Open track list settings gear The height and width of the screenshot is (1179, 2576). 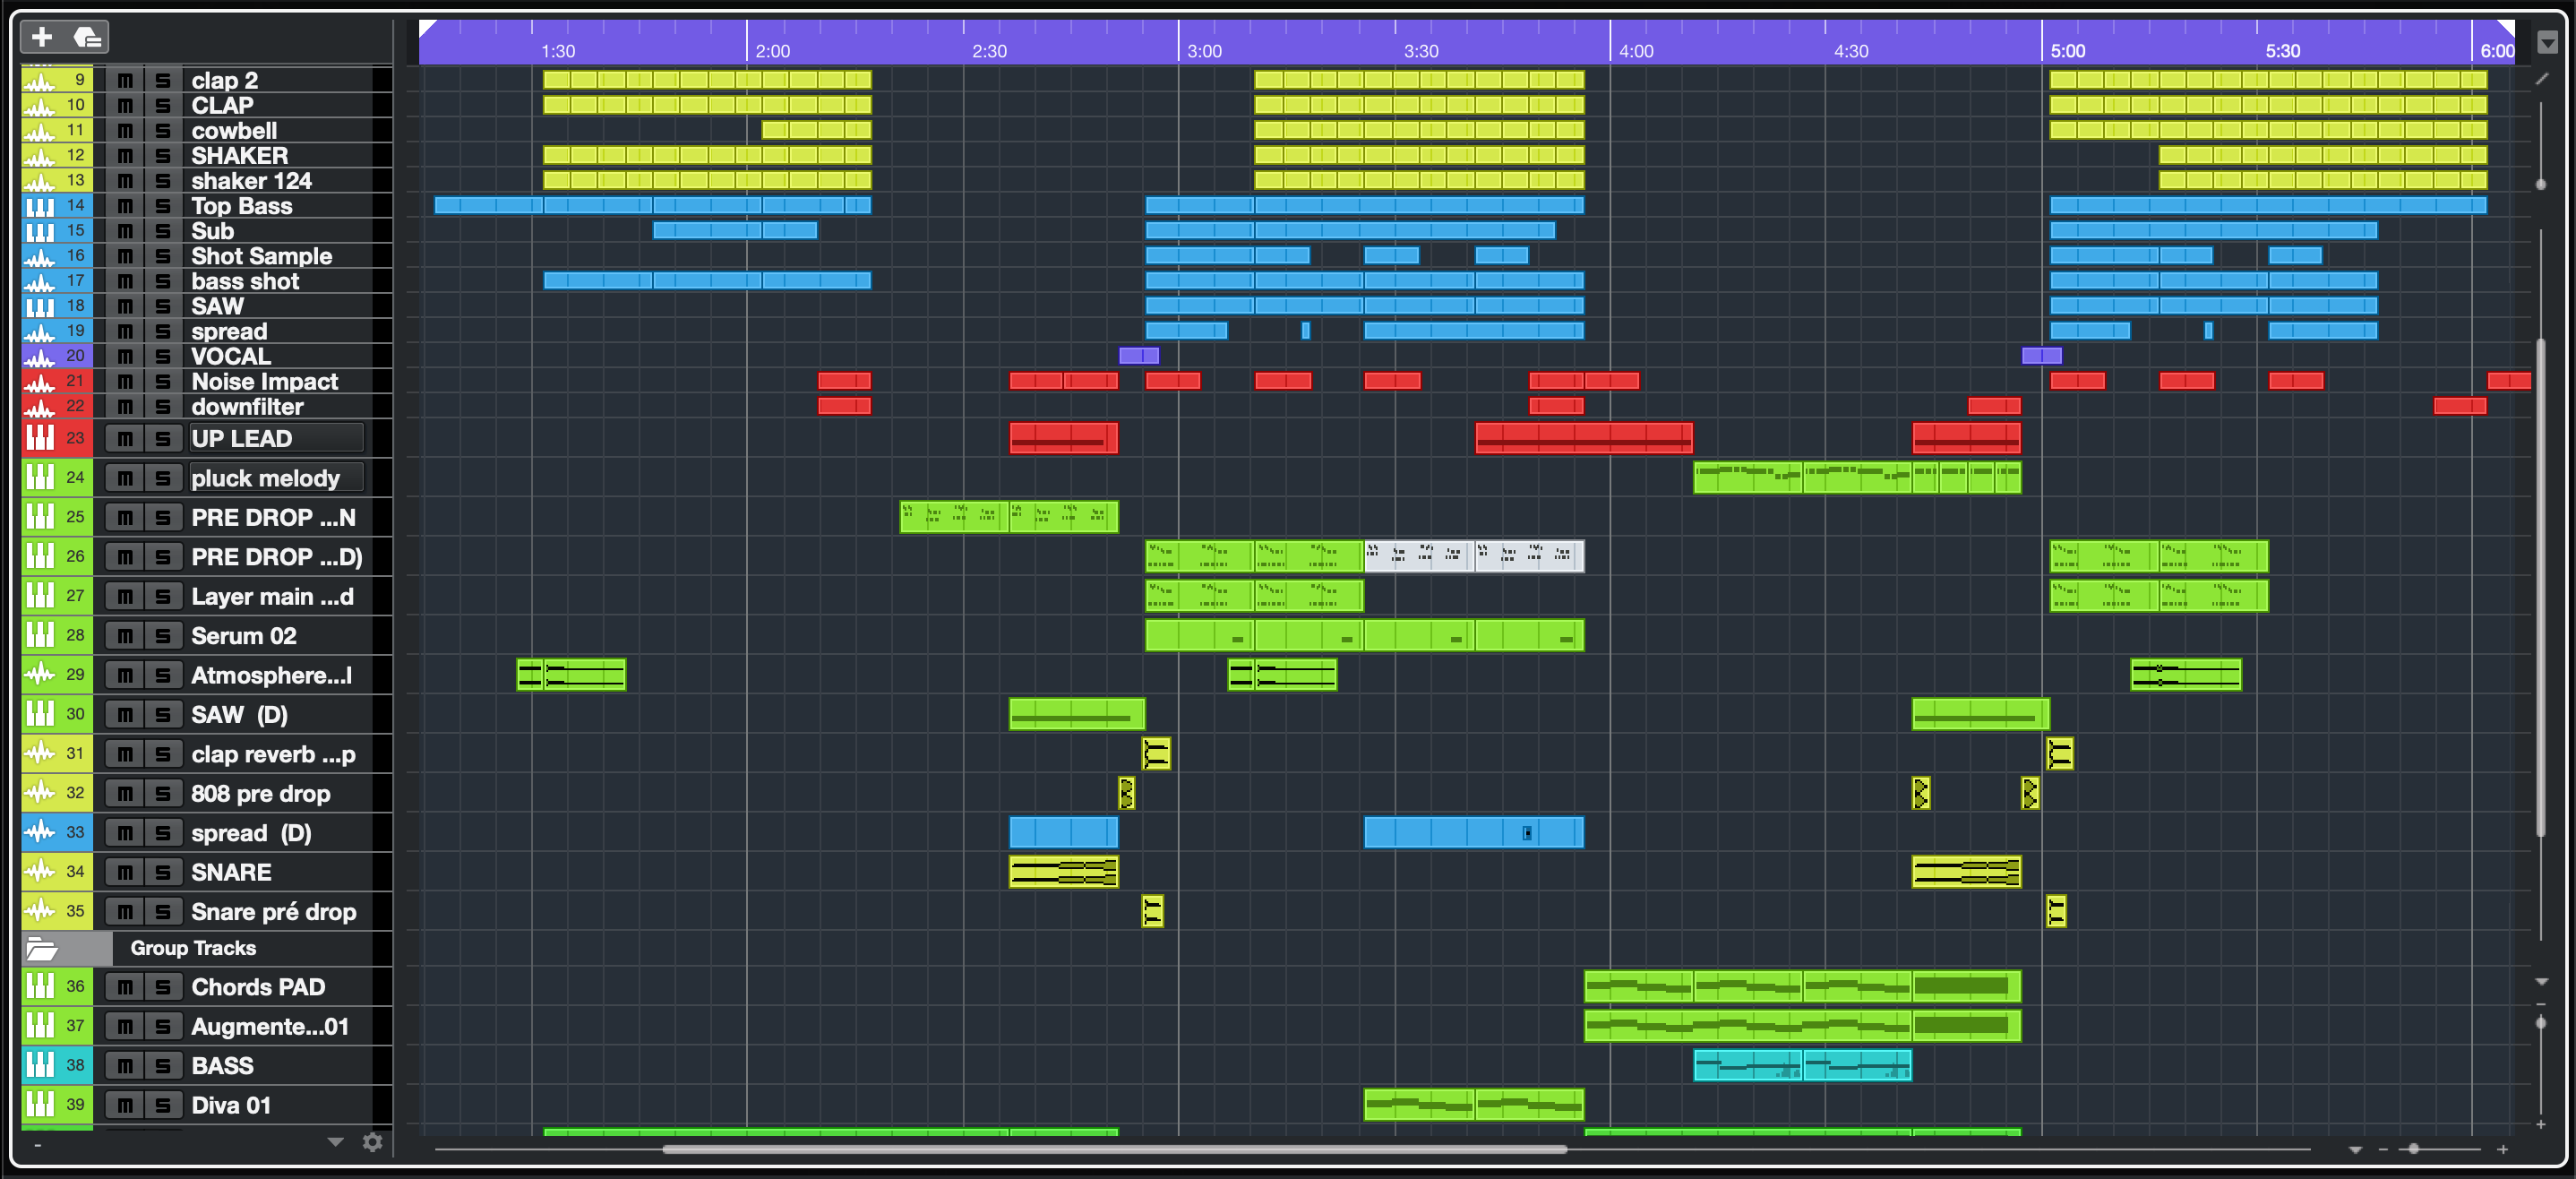pos(372,1142)
